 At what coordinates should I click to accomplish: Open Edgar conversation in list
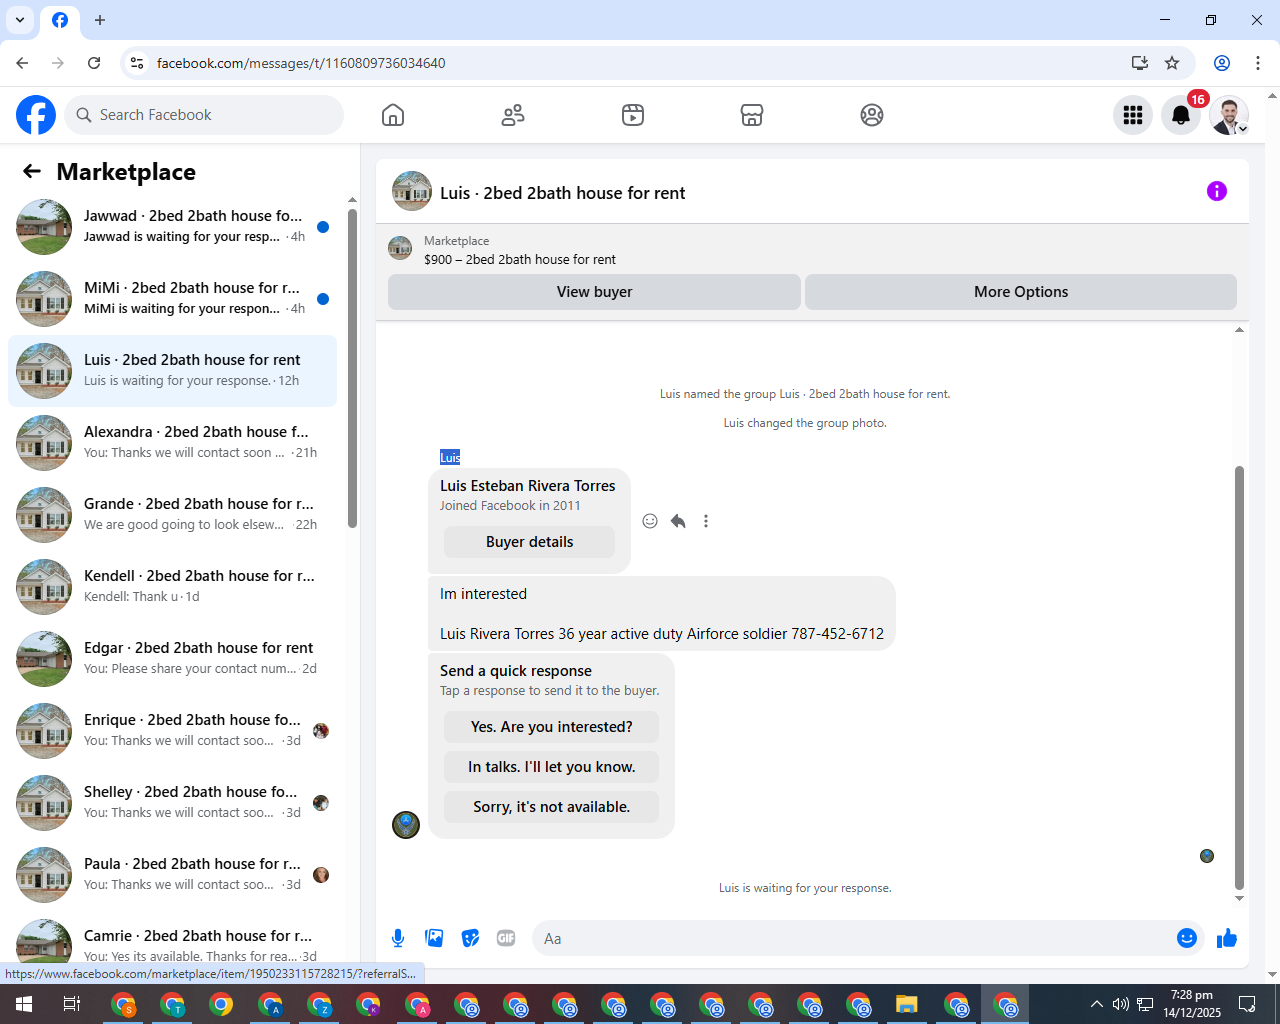click(172, 659)
